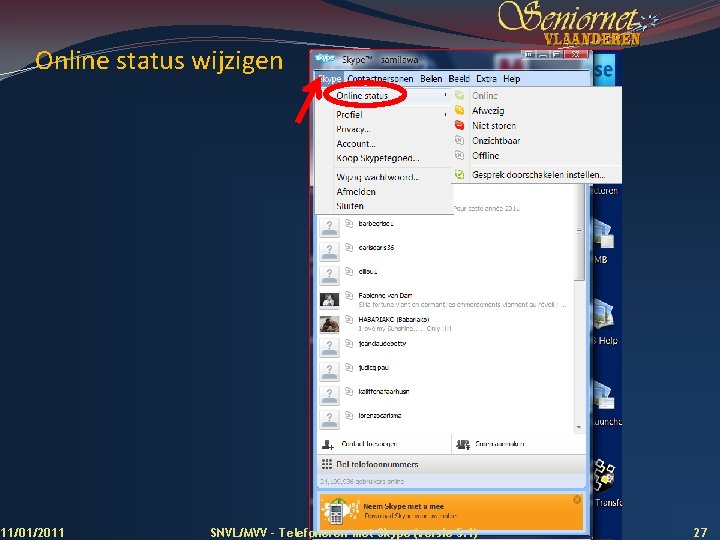Image resolution: width=720 pixels, height=540 pixels.
Task: Select Koop Skypetegoed... from the menu
Action: [x=378, y=158]
